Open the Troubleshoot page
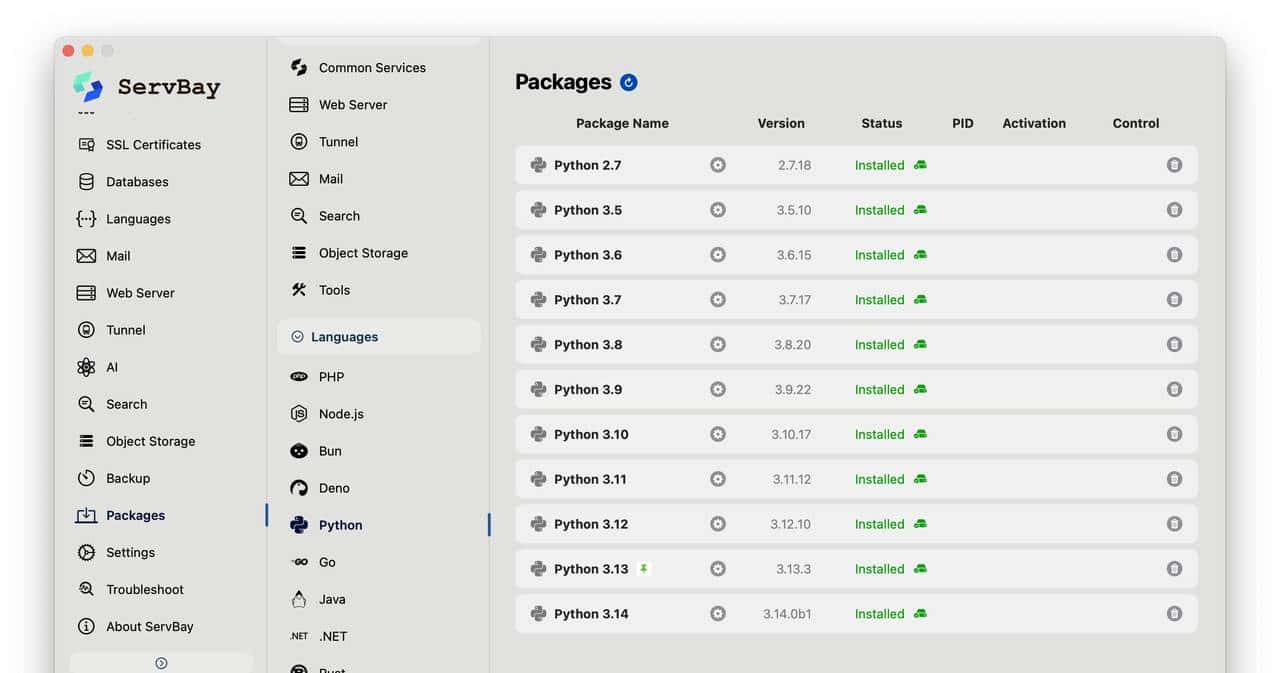This screenshot has height=673, width=1280. click(x=145, y=590)
